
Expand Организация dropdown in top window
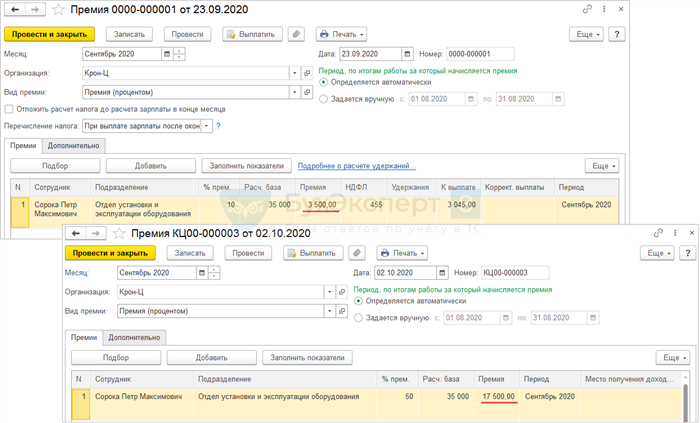[295, 73]
